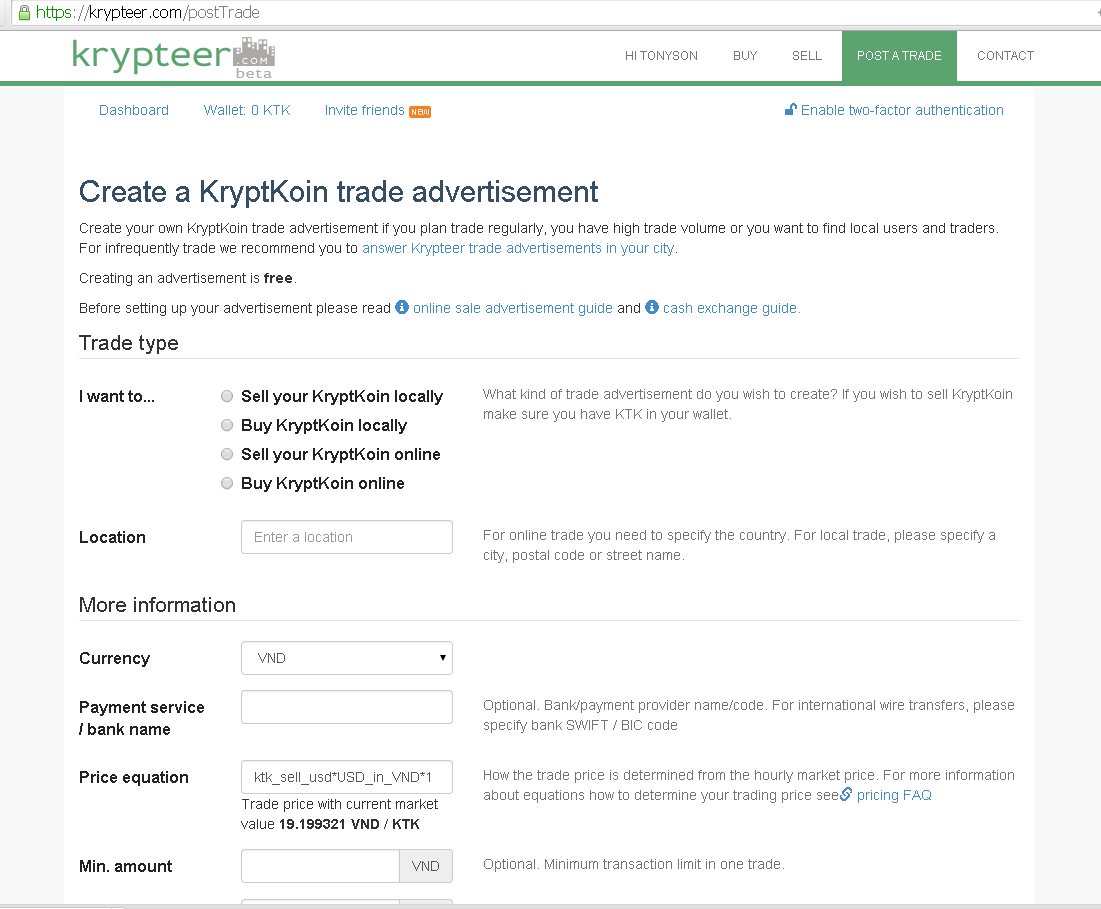Click the VND unit label beside Min. amount

tap(426, 866)
